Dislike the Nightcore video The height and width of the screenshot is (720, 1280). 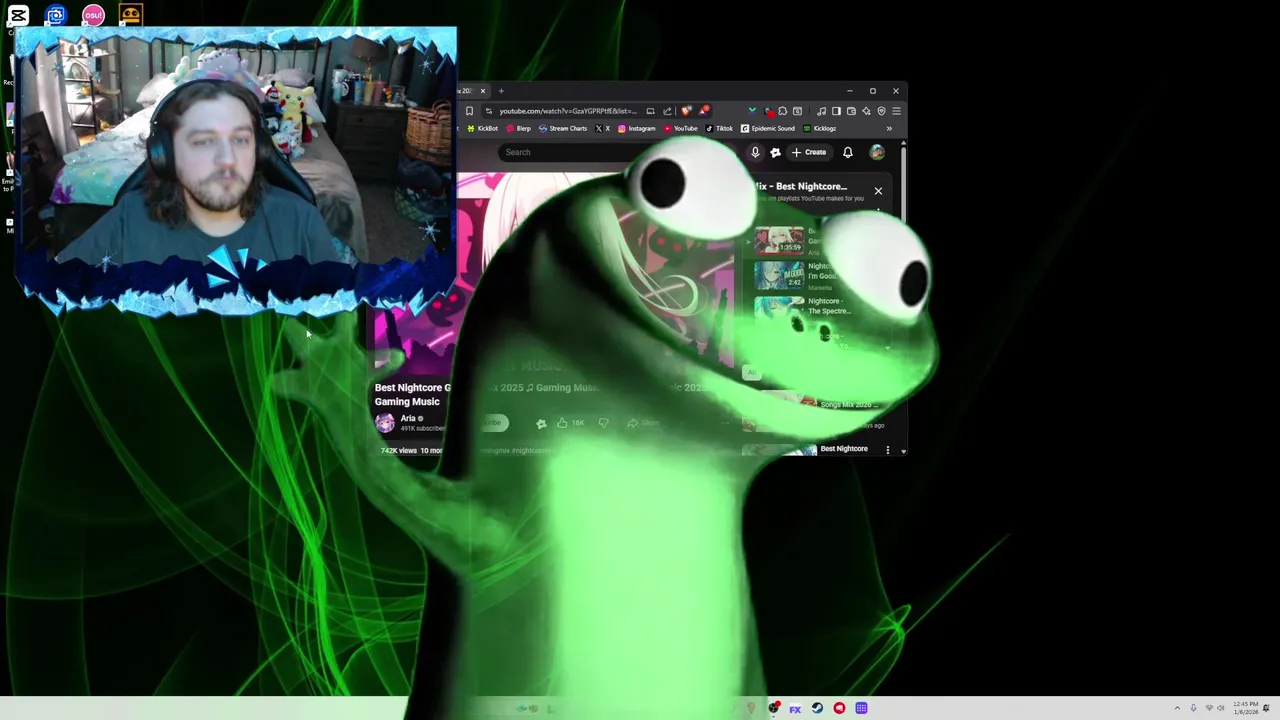pos(603,423)
